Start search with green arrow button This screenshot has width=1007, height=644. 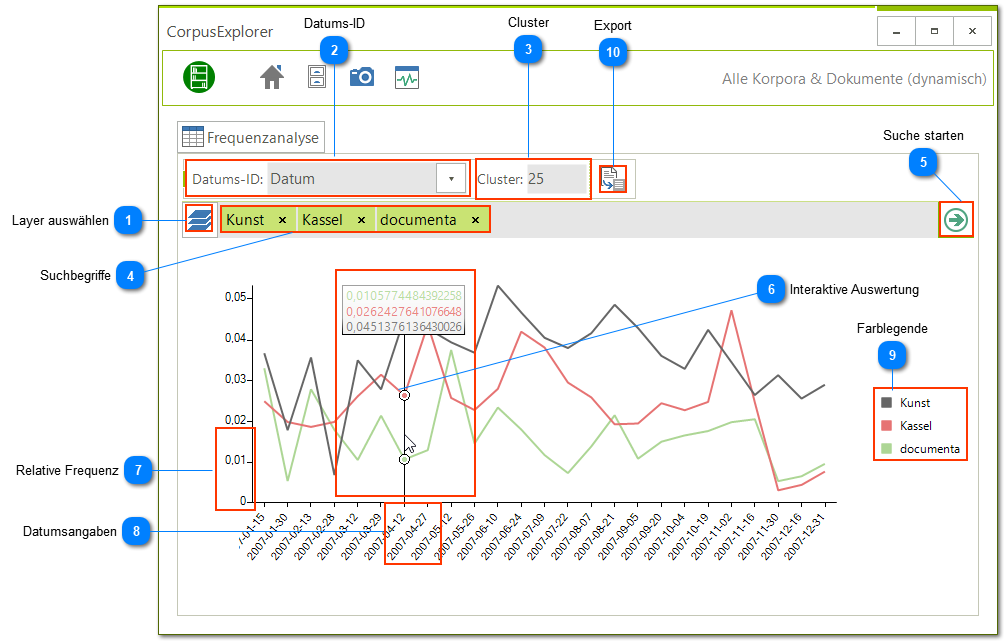(x=956, y=220)
